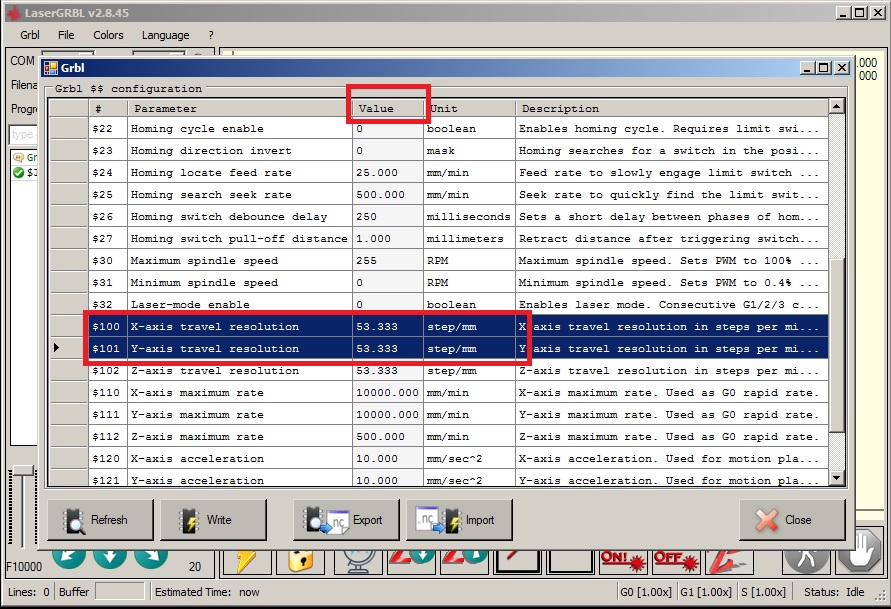This screenshot has width=891, height=609.
Task: Click the 'G1 [1.00x]' status bar entry
Action: pyautogui.click(x=706, y=592)
